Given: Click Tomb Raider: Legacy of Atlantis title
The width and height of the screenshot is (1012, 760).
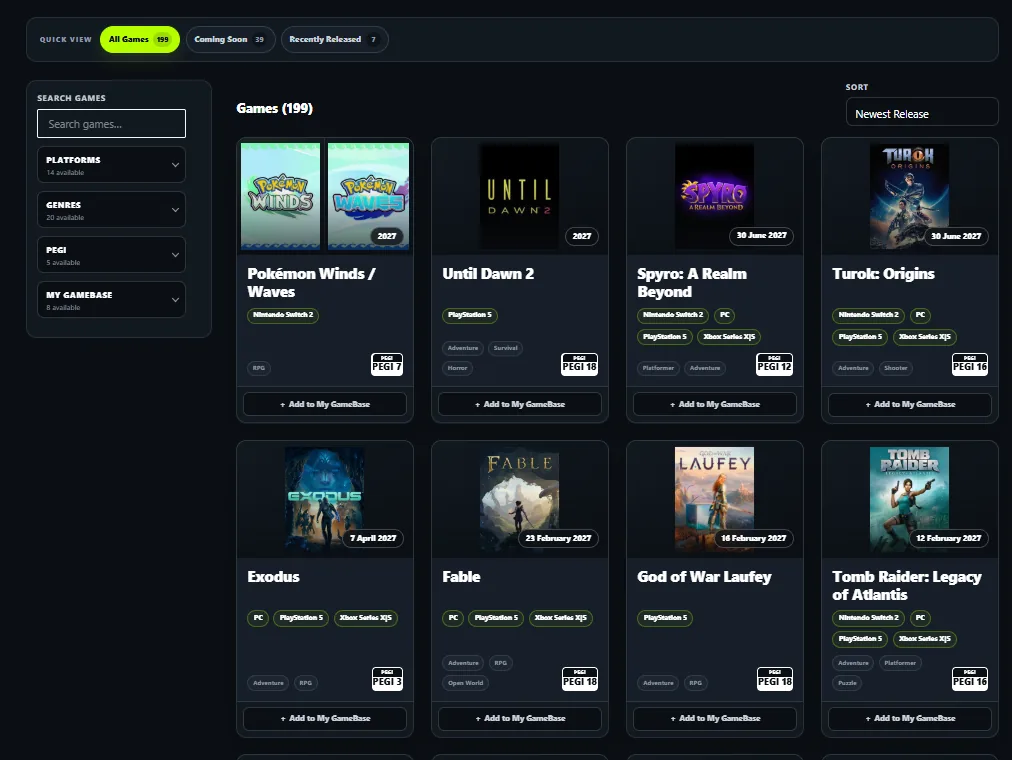Looking at the screenshot, I should point(907,586).
